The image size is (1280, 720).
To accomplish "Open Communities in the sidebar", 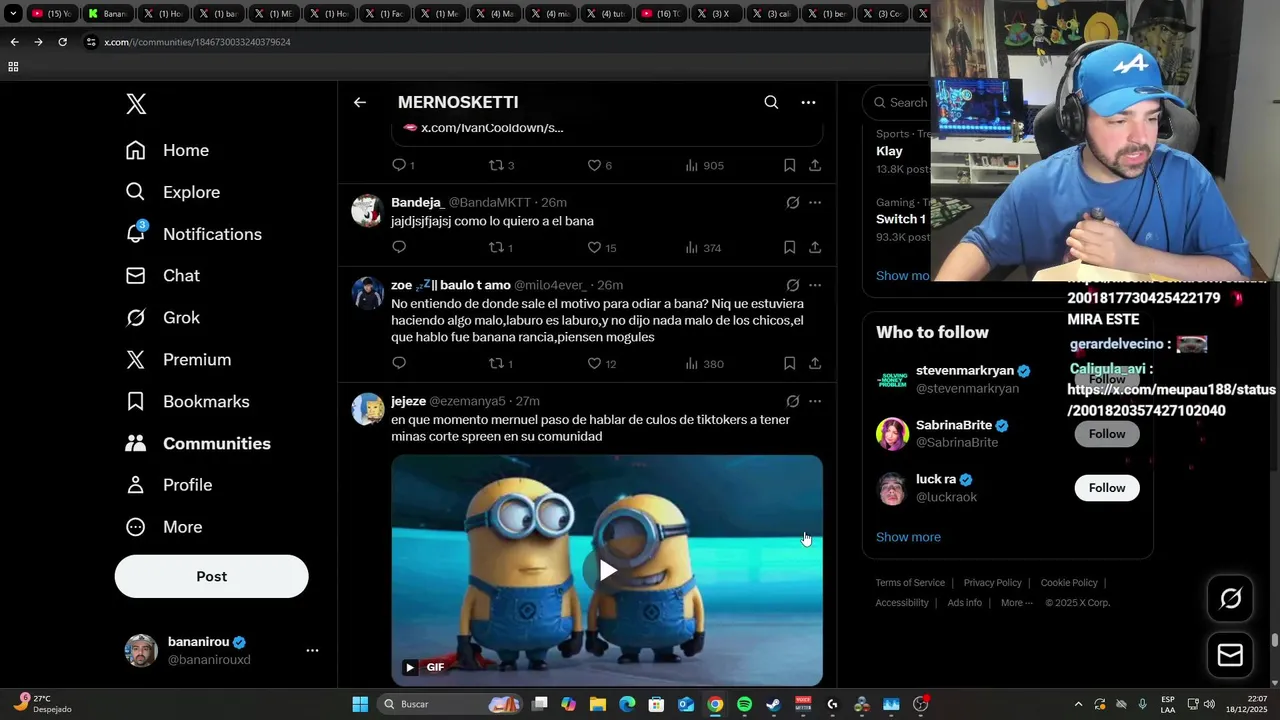I will [x=198, y=443].
